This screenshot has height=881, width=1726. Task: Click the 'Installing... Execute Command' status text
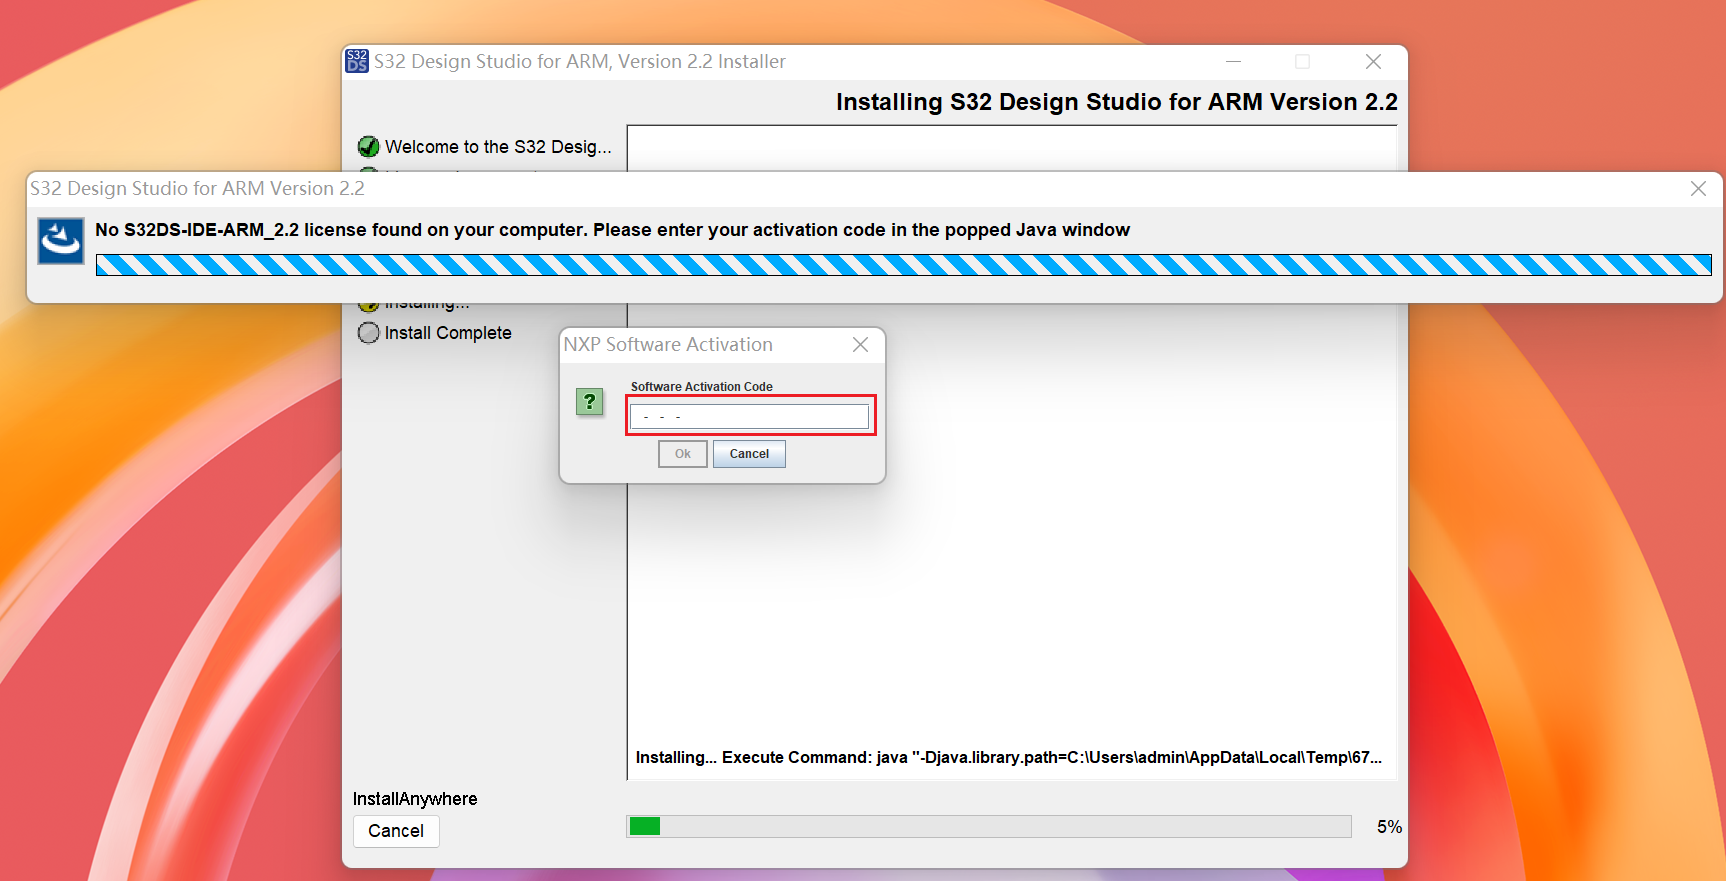(x=1009, y=757)
